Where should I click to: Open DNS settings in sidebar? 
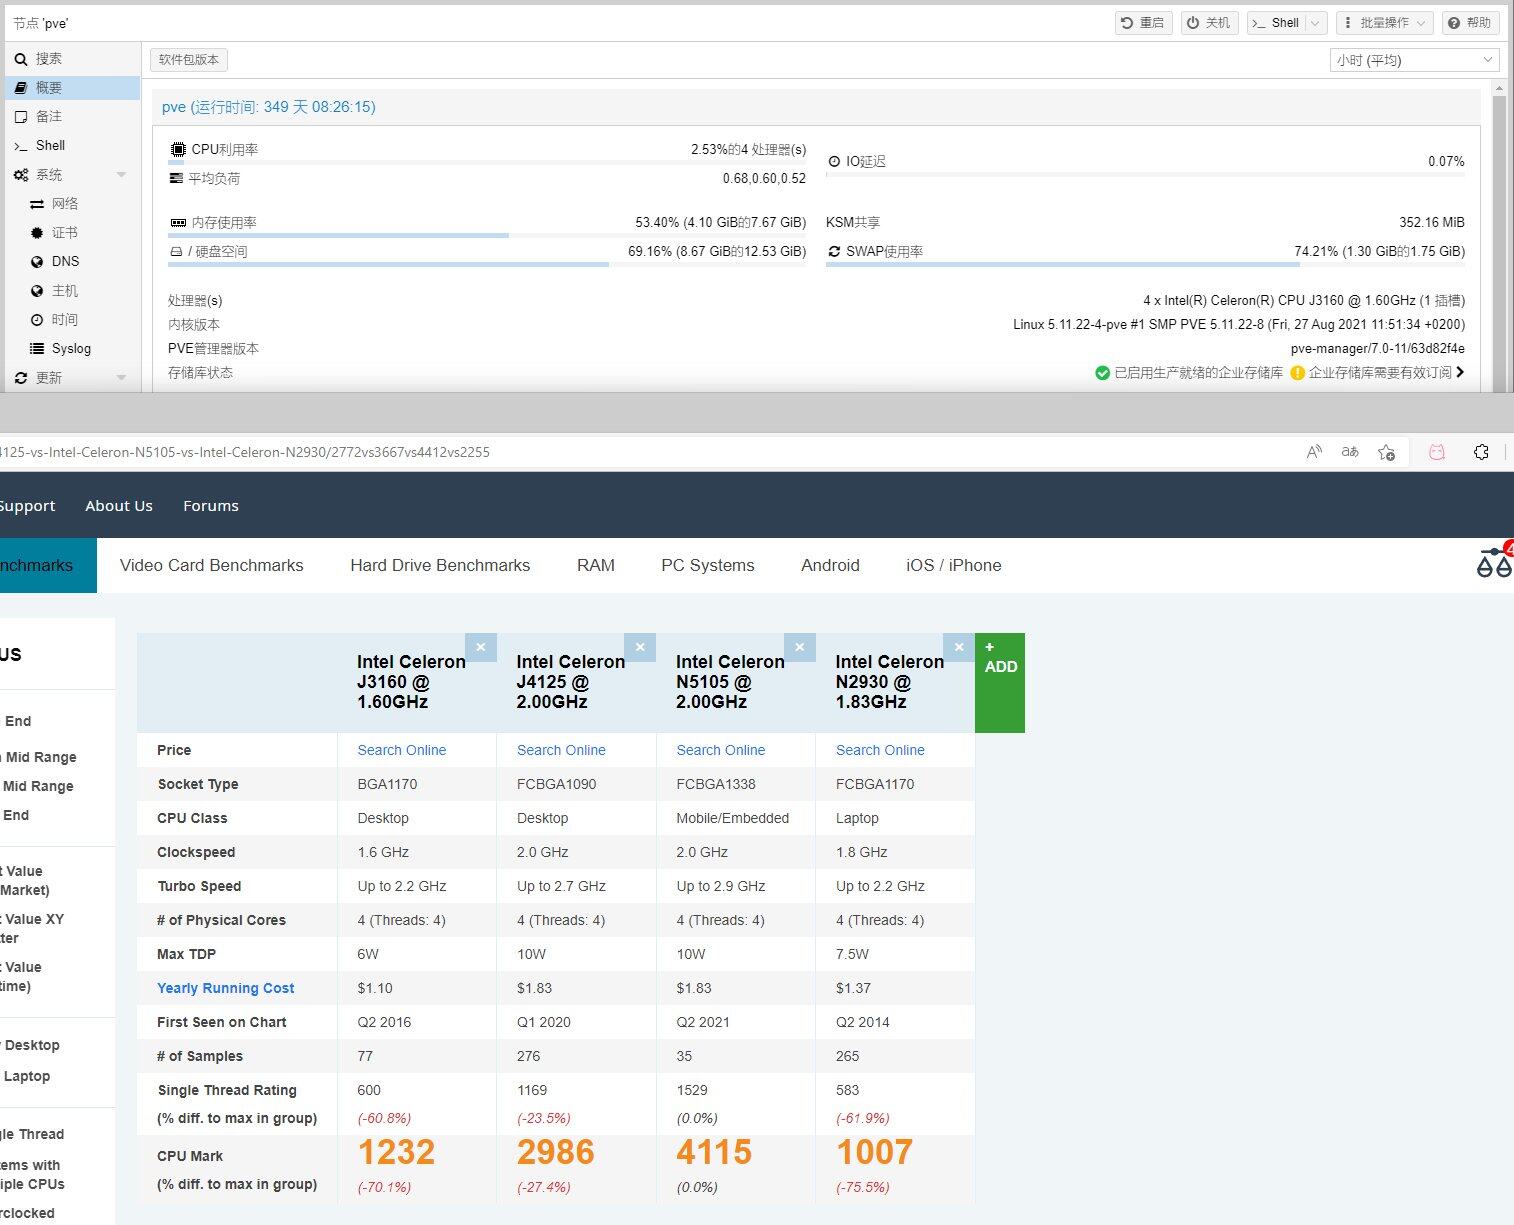(72, 262)
